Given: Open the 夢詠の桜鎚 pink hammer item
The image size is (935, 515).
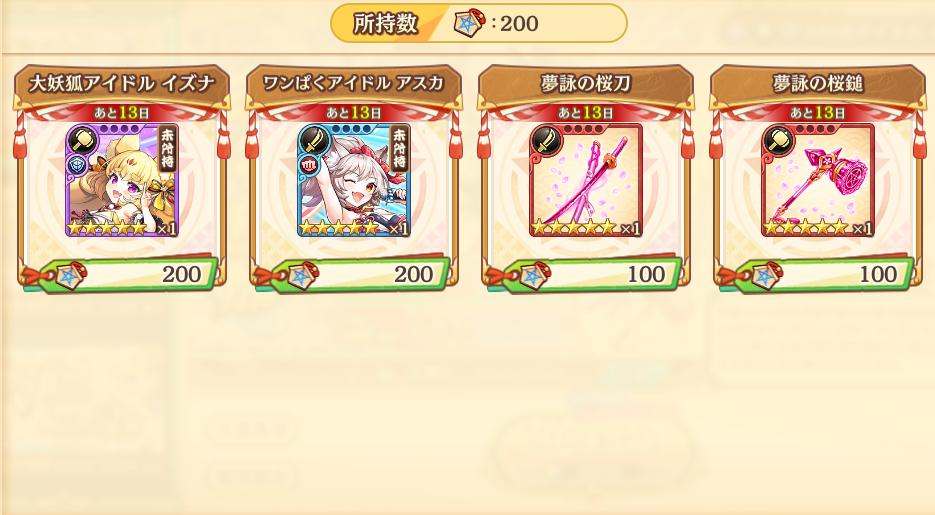Looking at the screenshot, I should (x=818, y=181).
